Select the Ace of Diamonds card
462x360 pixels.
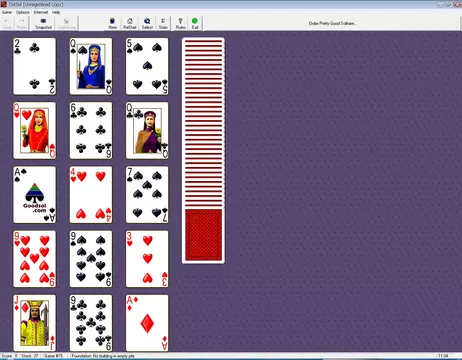(147, 323)
